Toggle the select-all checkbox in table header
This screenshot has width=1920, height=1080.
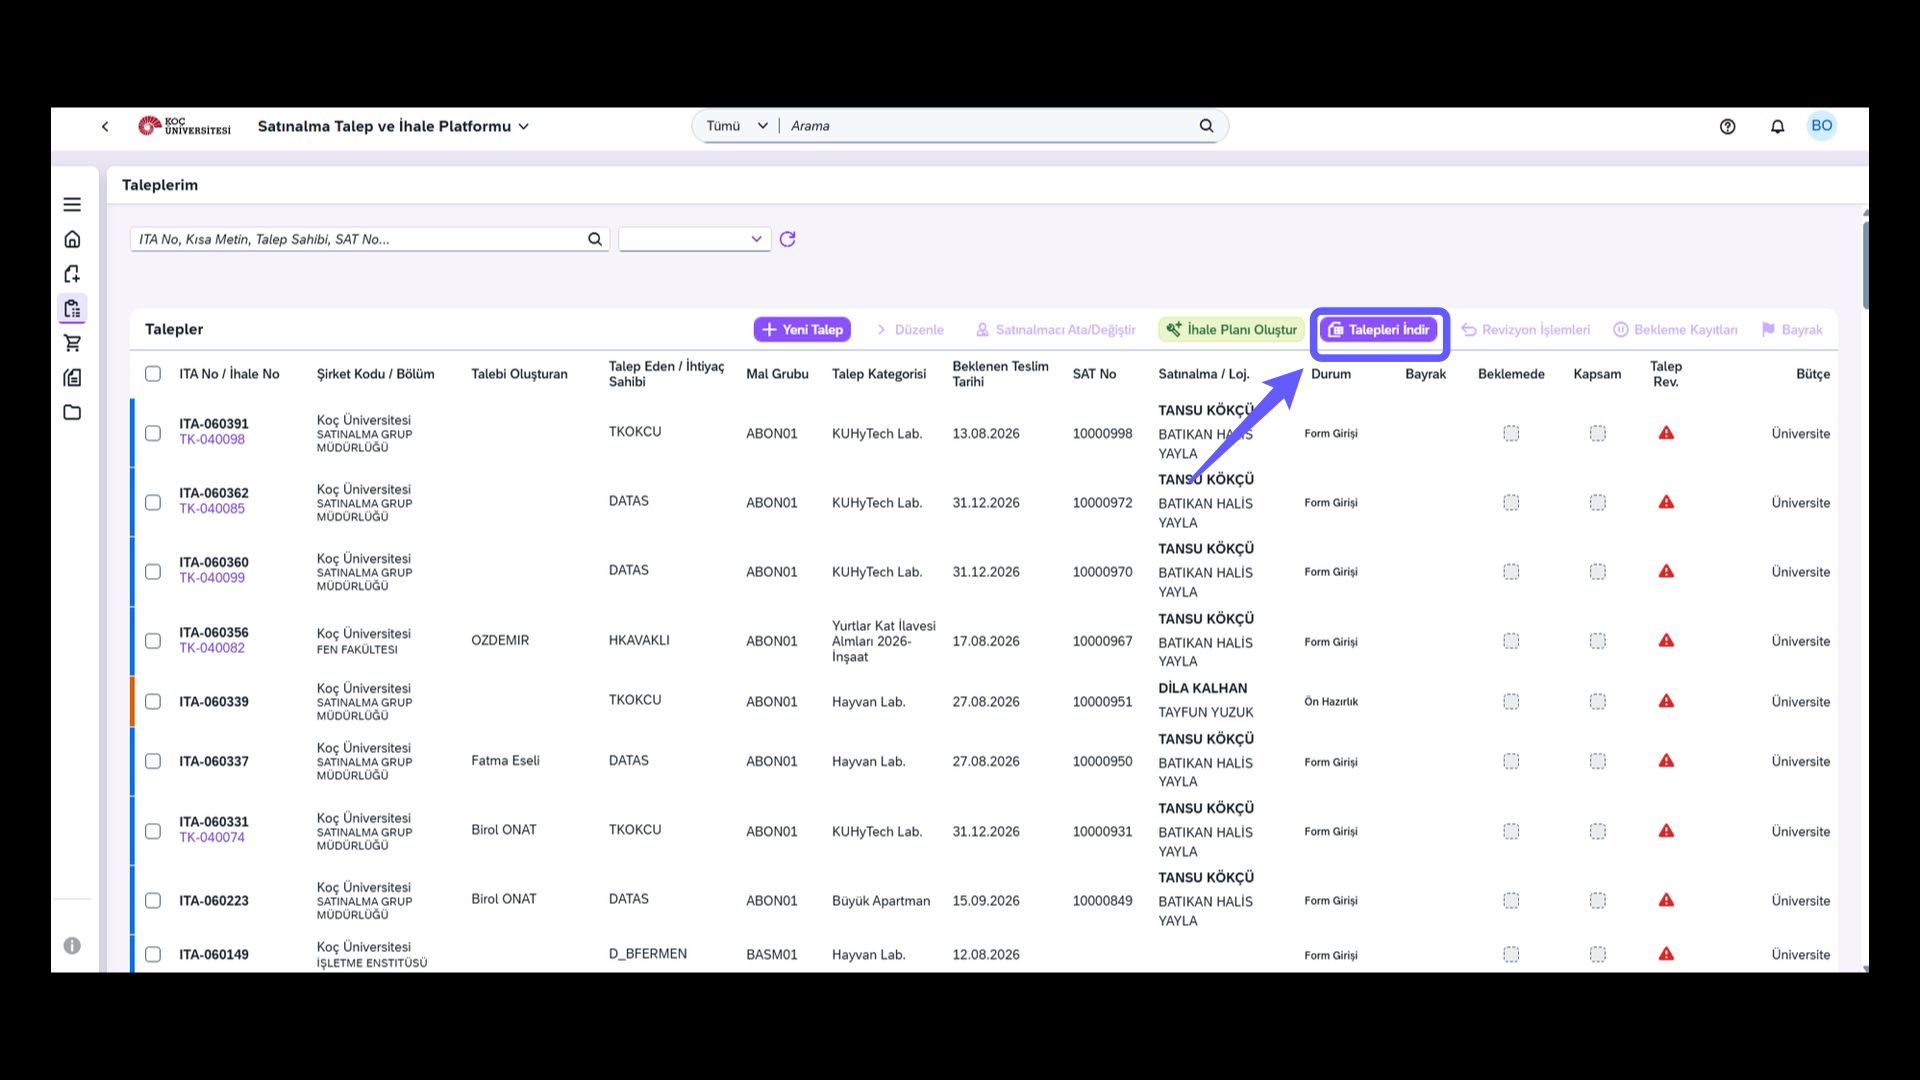pyautogui.click(x=153, y=373)
